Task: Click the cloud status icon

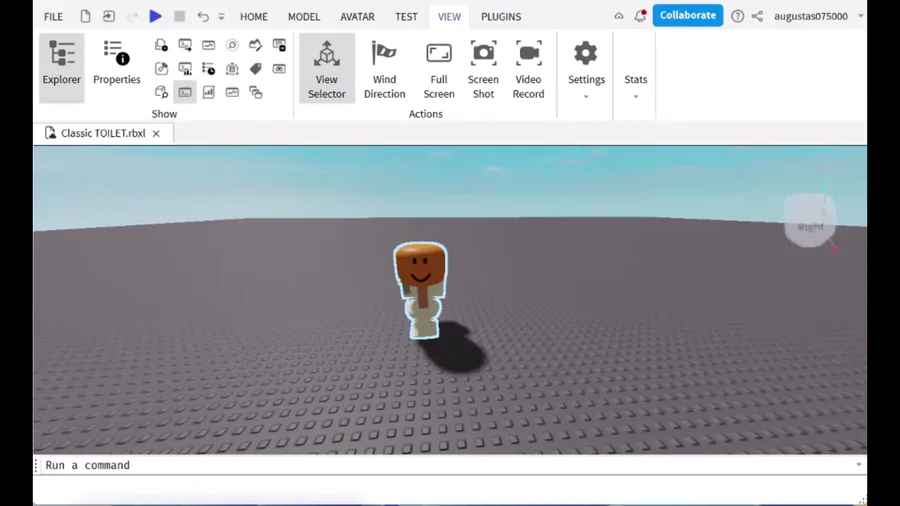Action: [x=619, y=16]
